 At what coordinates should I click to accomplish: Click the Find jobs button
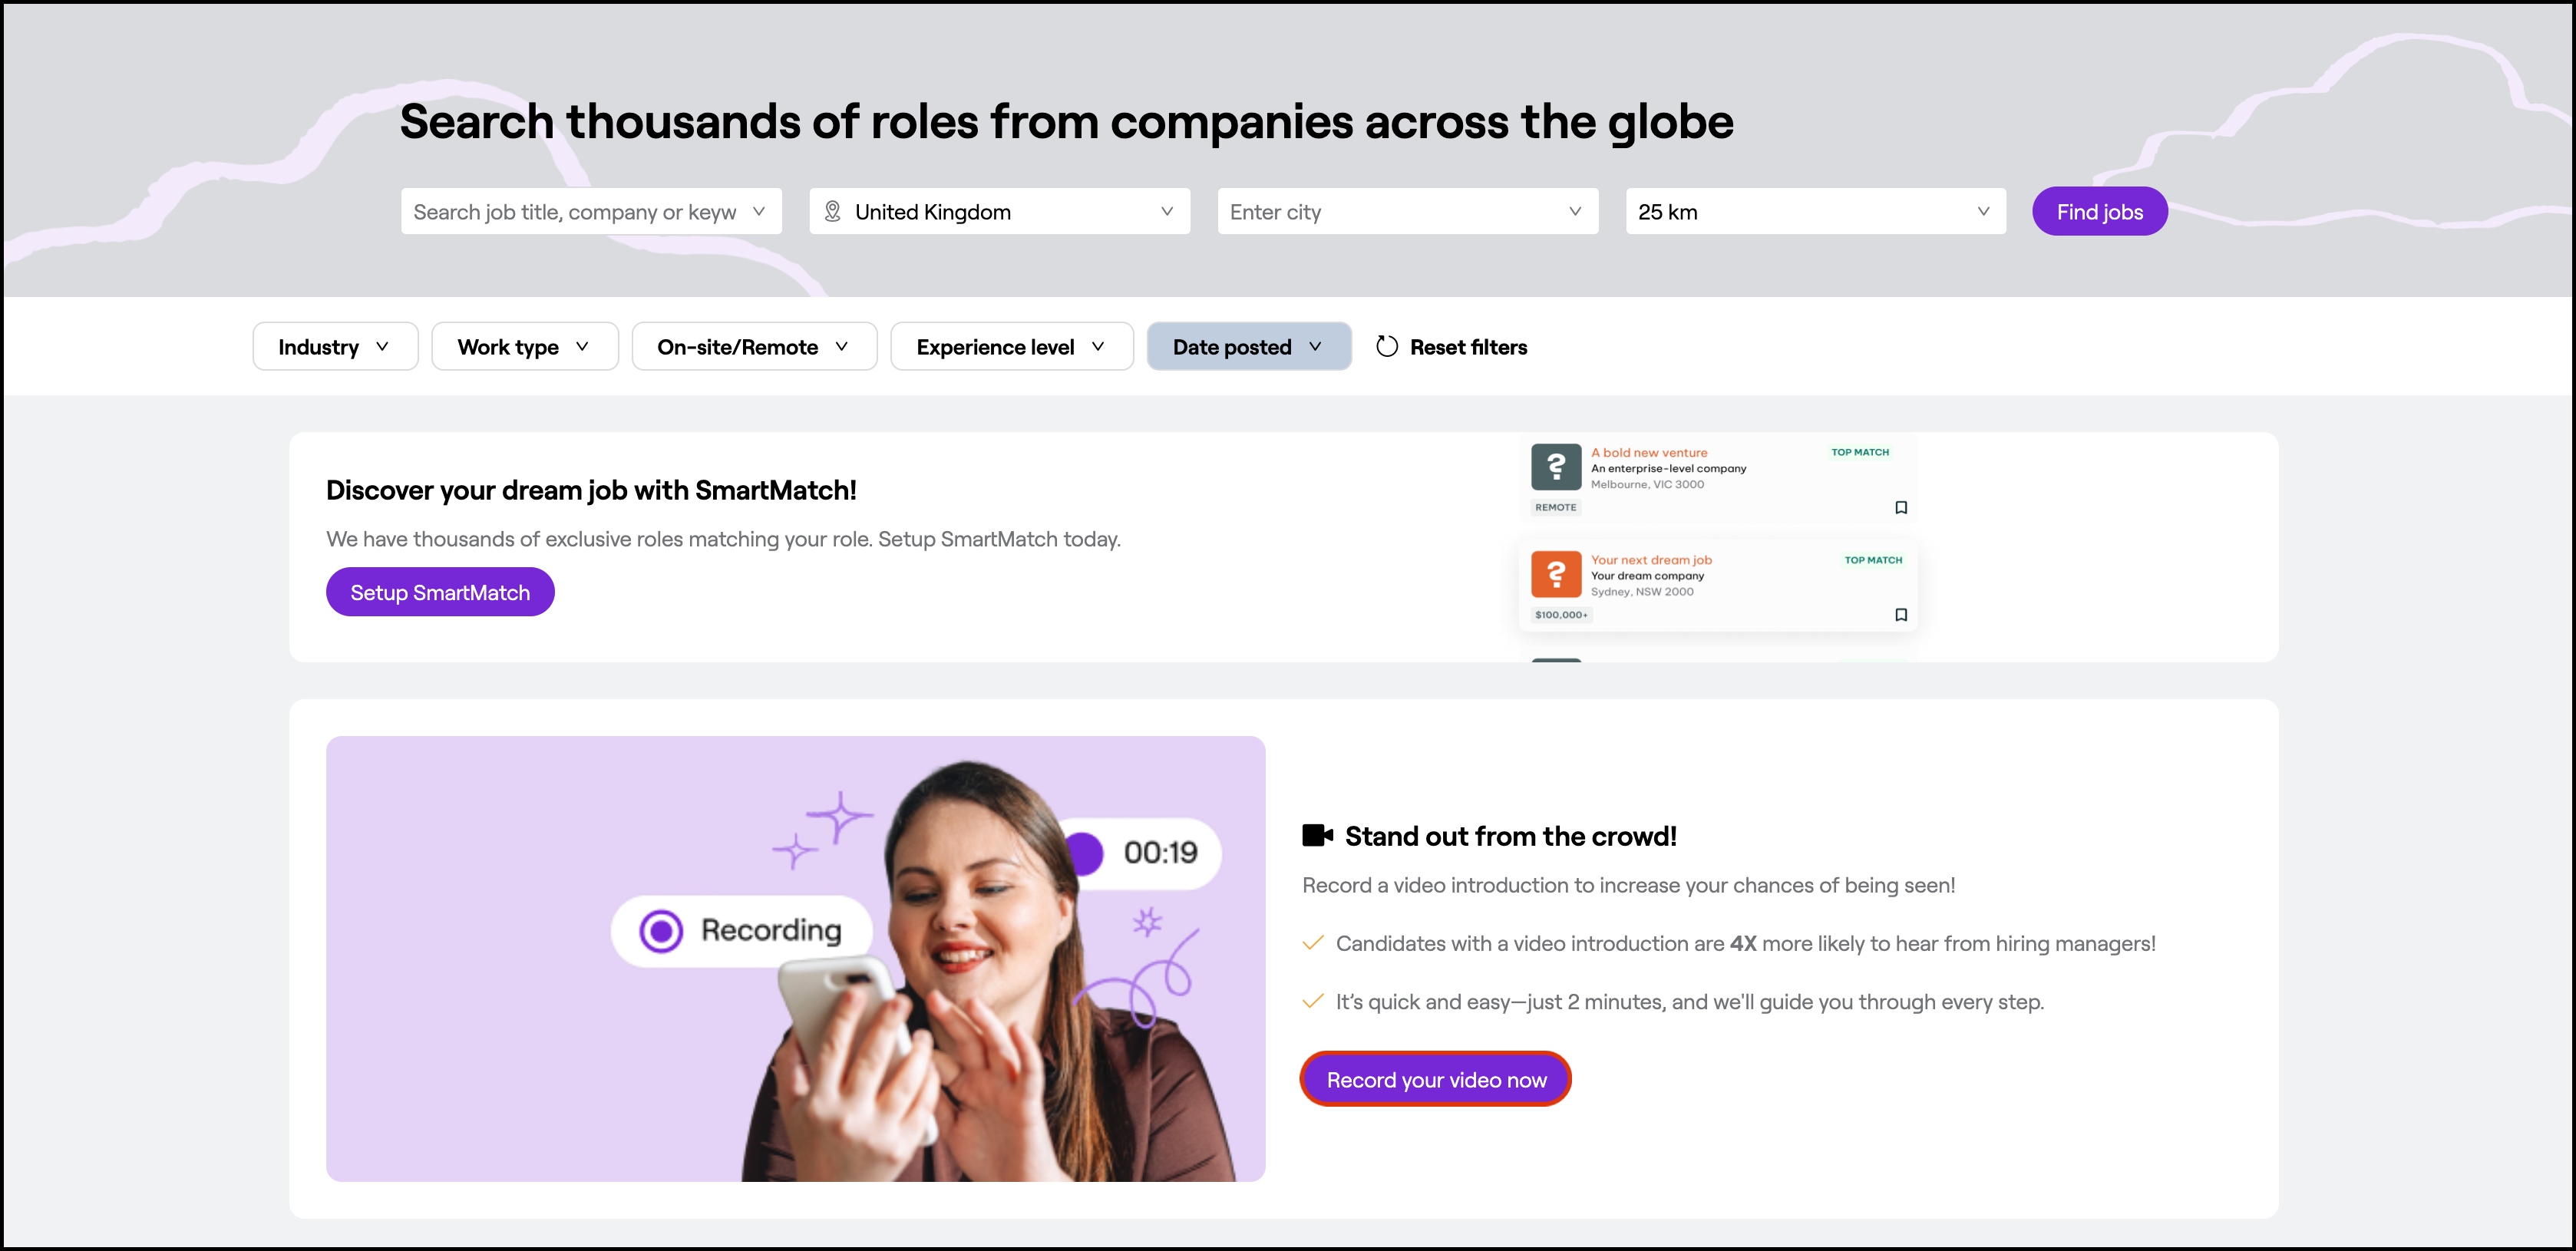(2099, 211)
